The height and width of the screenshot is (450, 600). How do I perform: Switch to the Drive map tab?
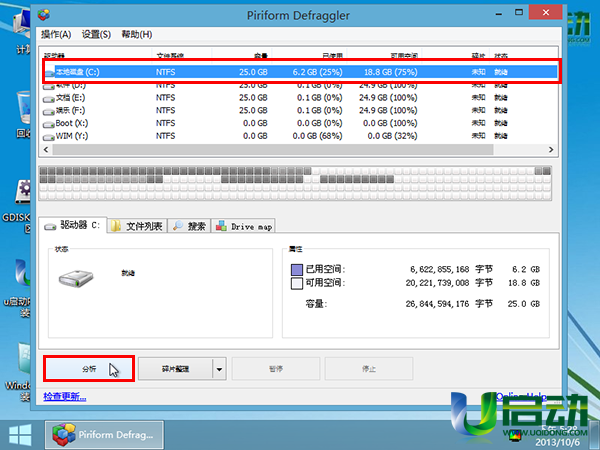coord(243,226)
